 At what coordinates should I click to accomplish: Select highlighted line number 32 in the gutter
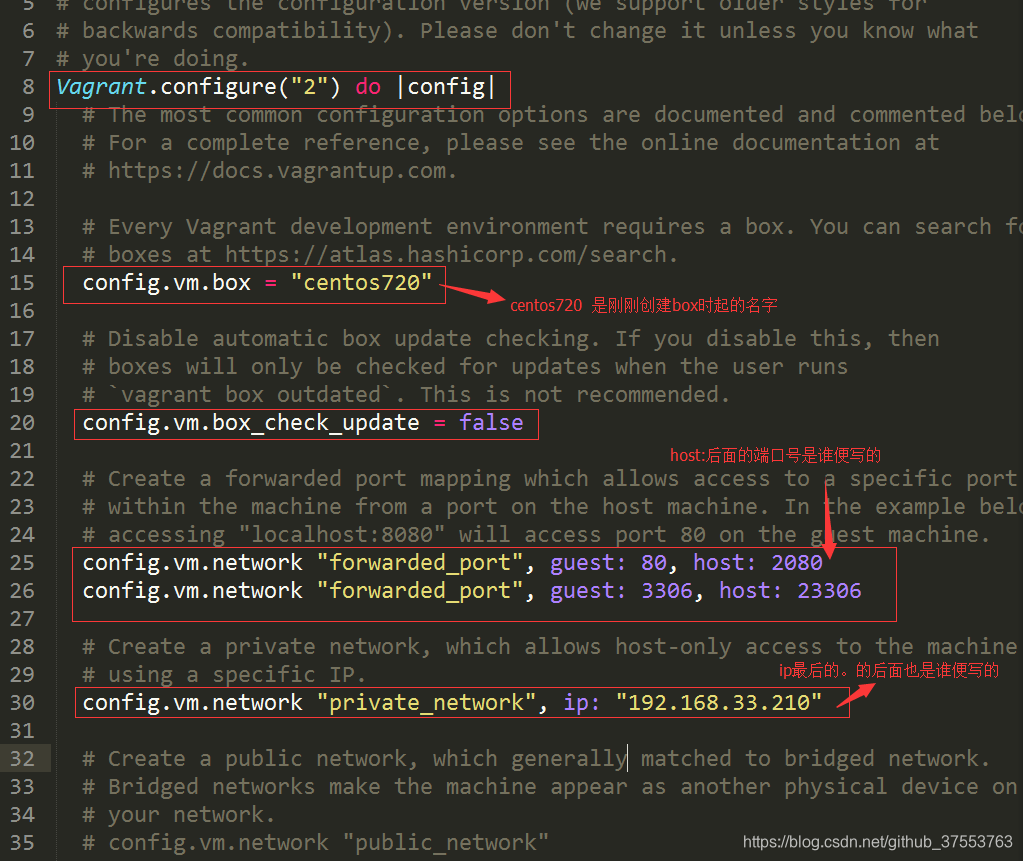click(22, 759)
